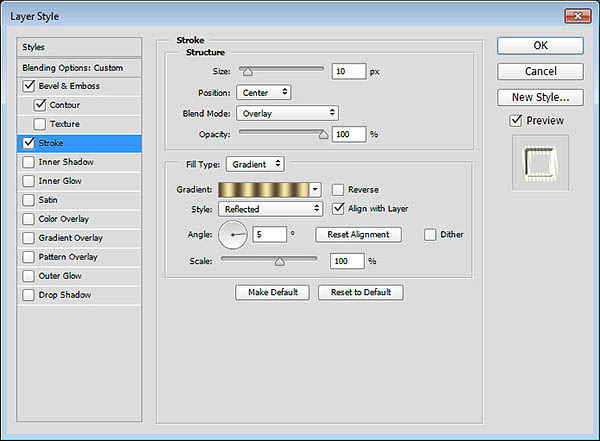
Task: Click Reset to Default button
Action: (x=360, y=292)
